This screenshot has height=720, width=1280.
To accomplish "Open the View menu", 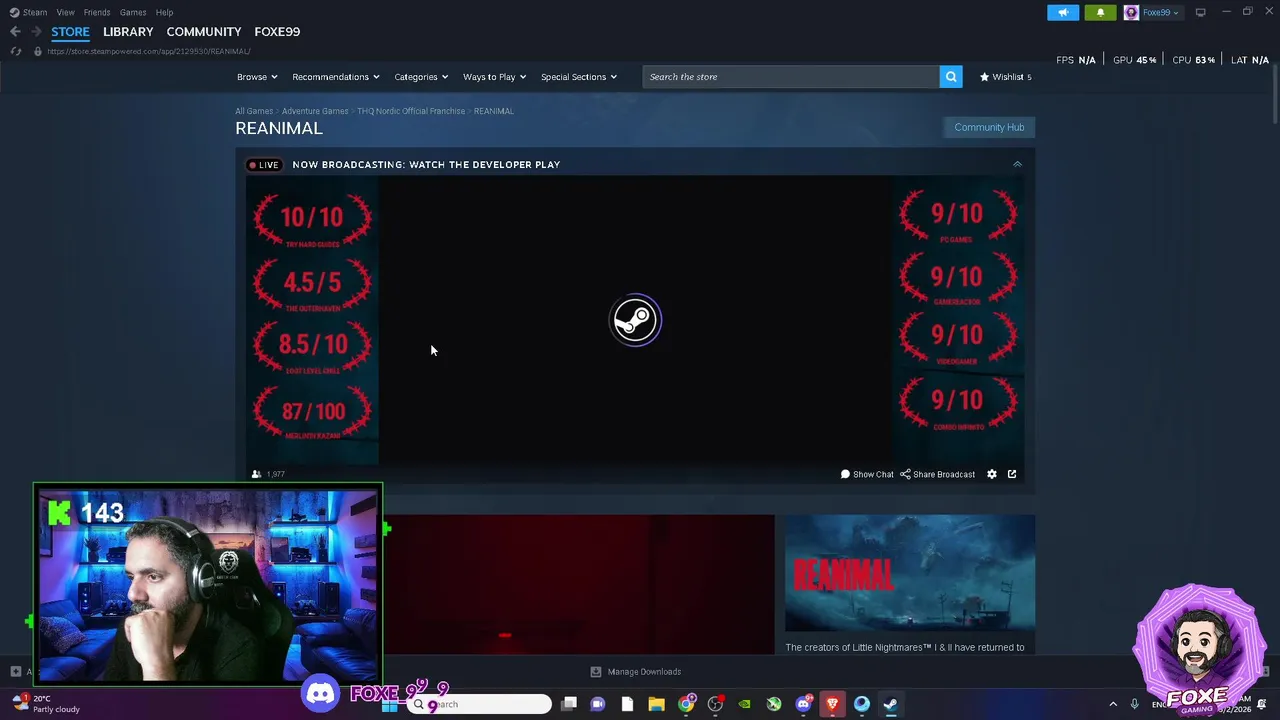I will (65, 12).
